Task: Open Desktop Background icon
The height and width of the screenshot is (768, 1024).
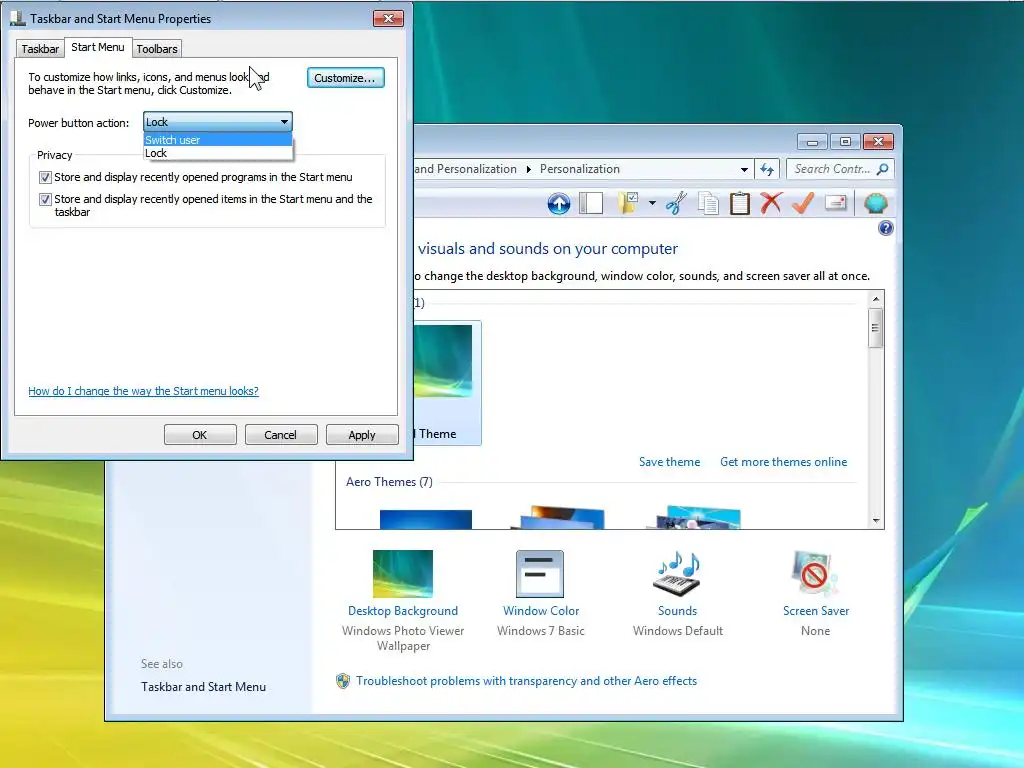Action: (403, 573)
